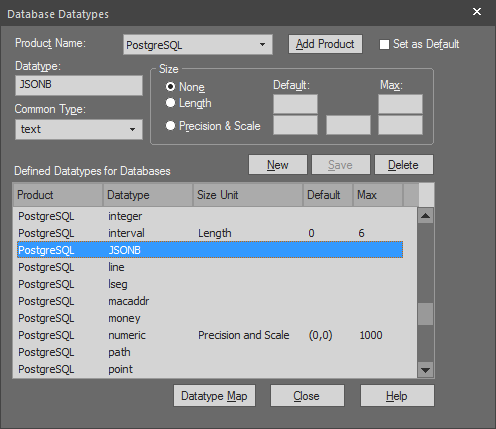Screen dimensions: 496x429
Task: Select the money datatype row
Action: (210, 318)
